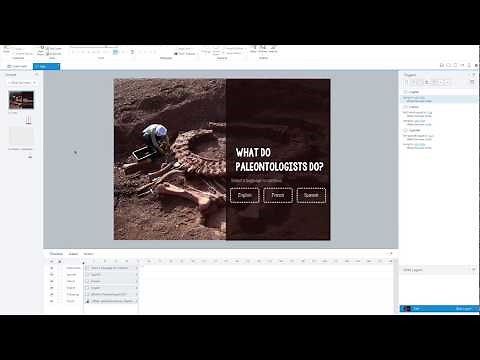Click the Spanish button on the slide
480x360 pixels.
[311, 195]
